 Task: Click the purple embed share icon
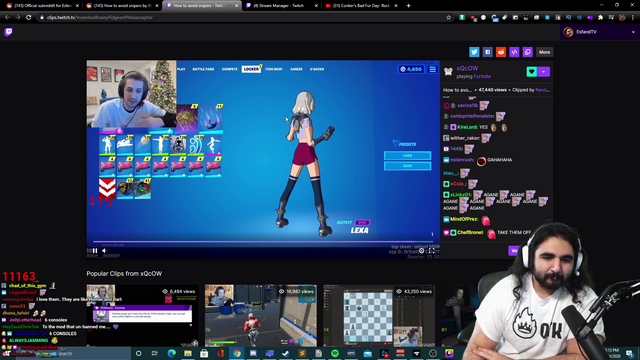[x=514, y=52]
